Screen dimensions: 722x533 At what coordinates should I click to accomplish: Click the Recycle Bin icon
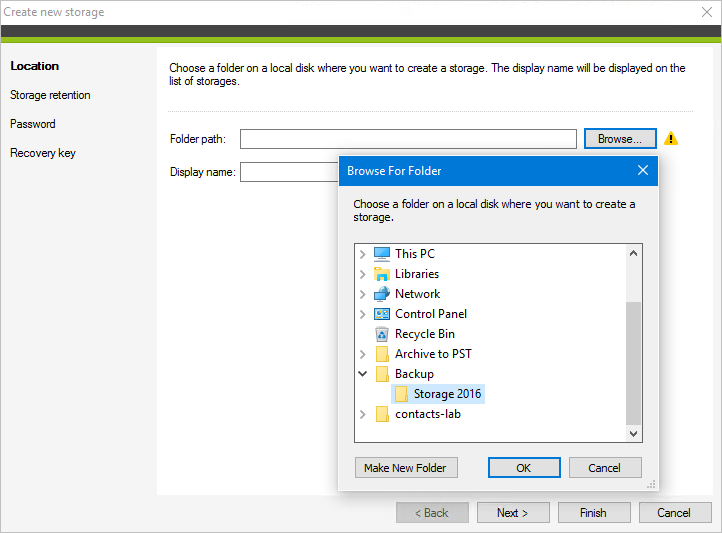pos(382,334)
